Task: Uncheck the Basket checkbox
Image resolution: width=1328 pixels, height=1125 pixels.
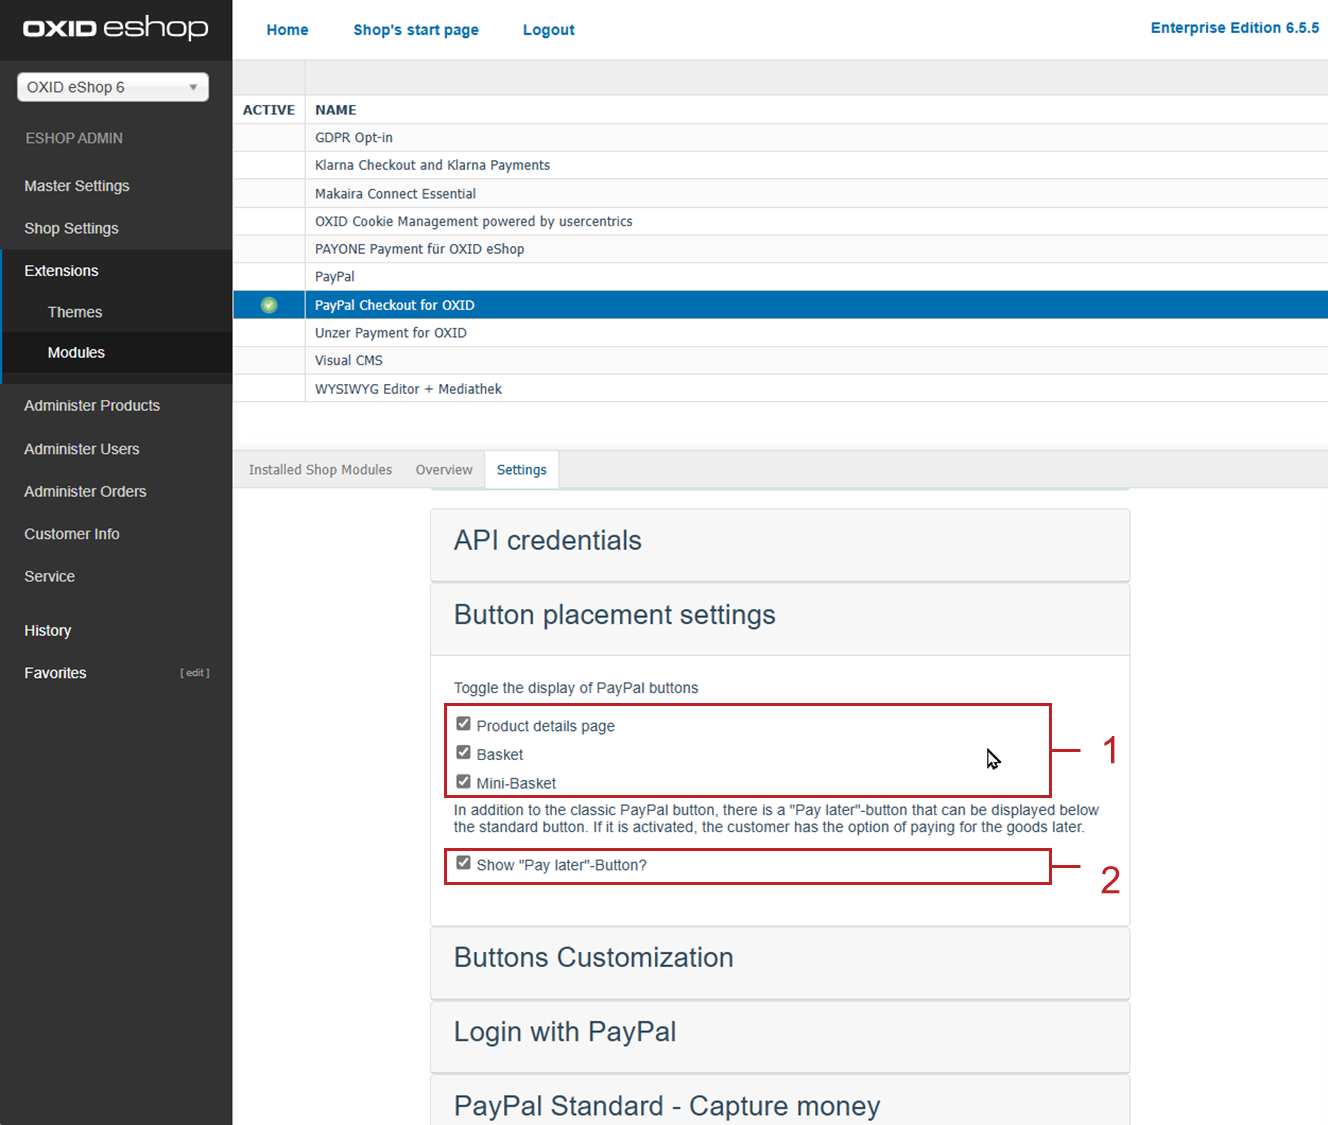Action: click(463, 753)
